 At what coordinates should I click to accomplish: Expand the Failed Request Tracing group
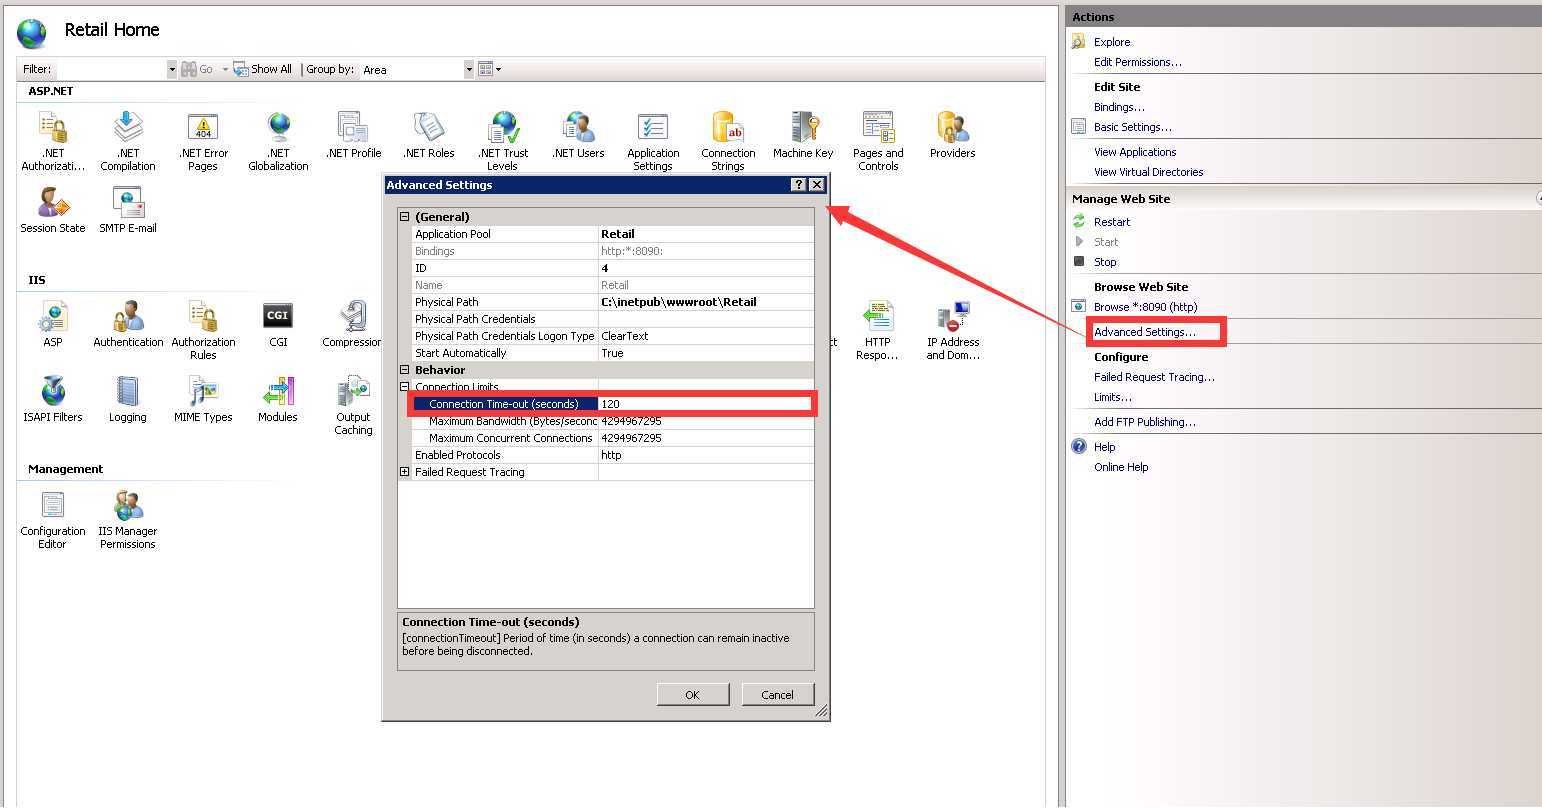pyautogui.click(x=405, y=472)
